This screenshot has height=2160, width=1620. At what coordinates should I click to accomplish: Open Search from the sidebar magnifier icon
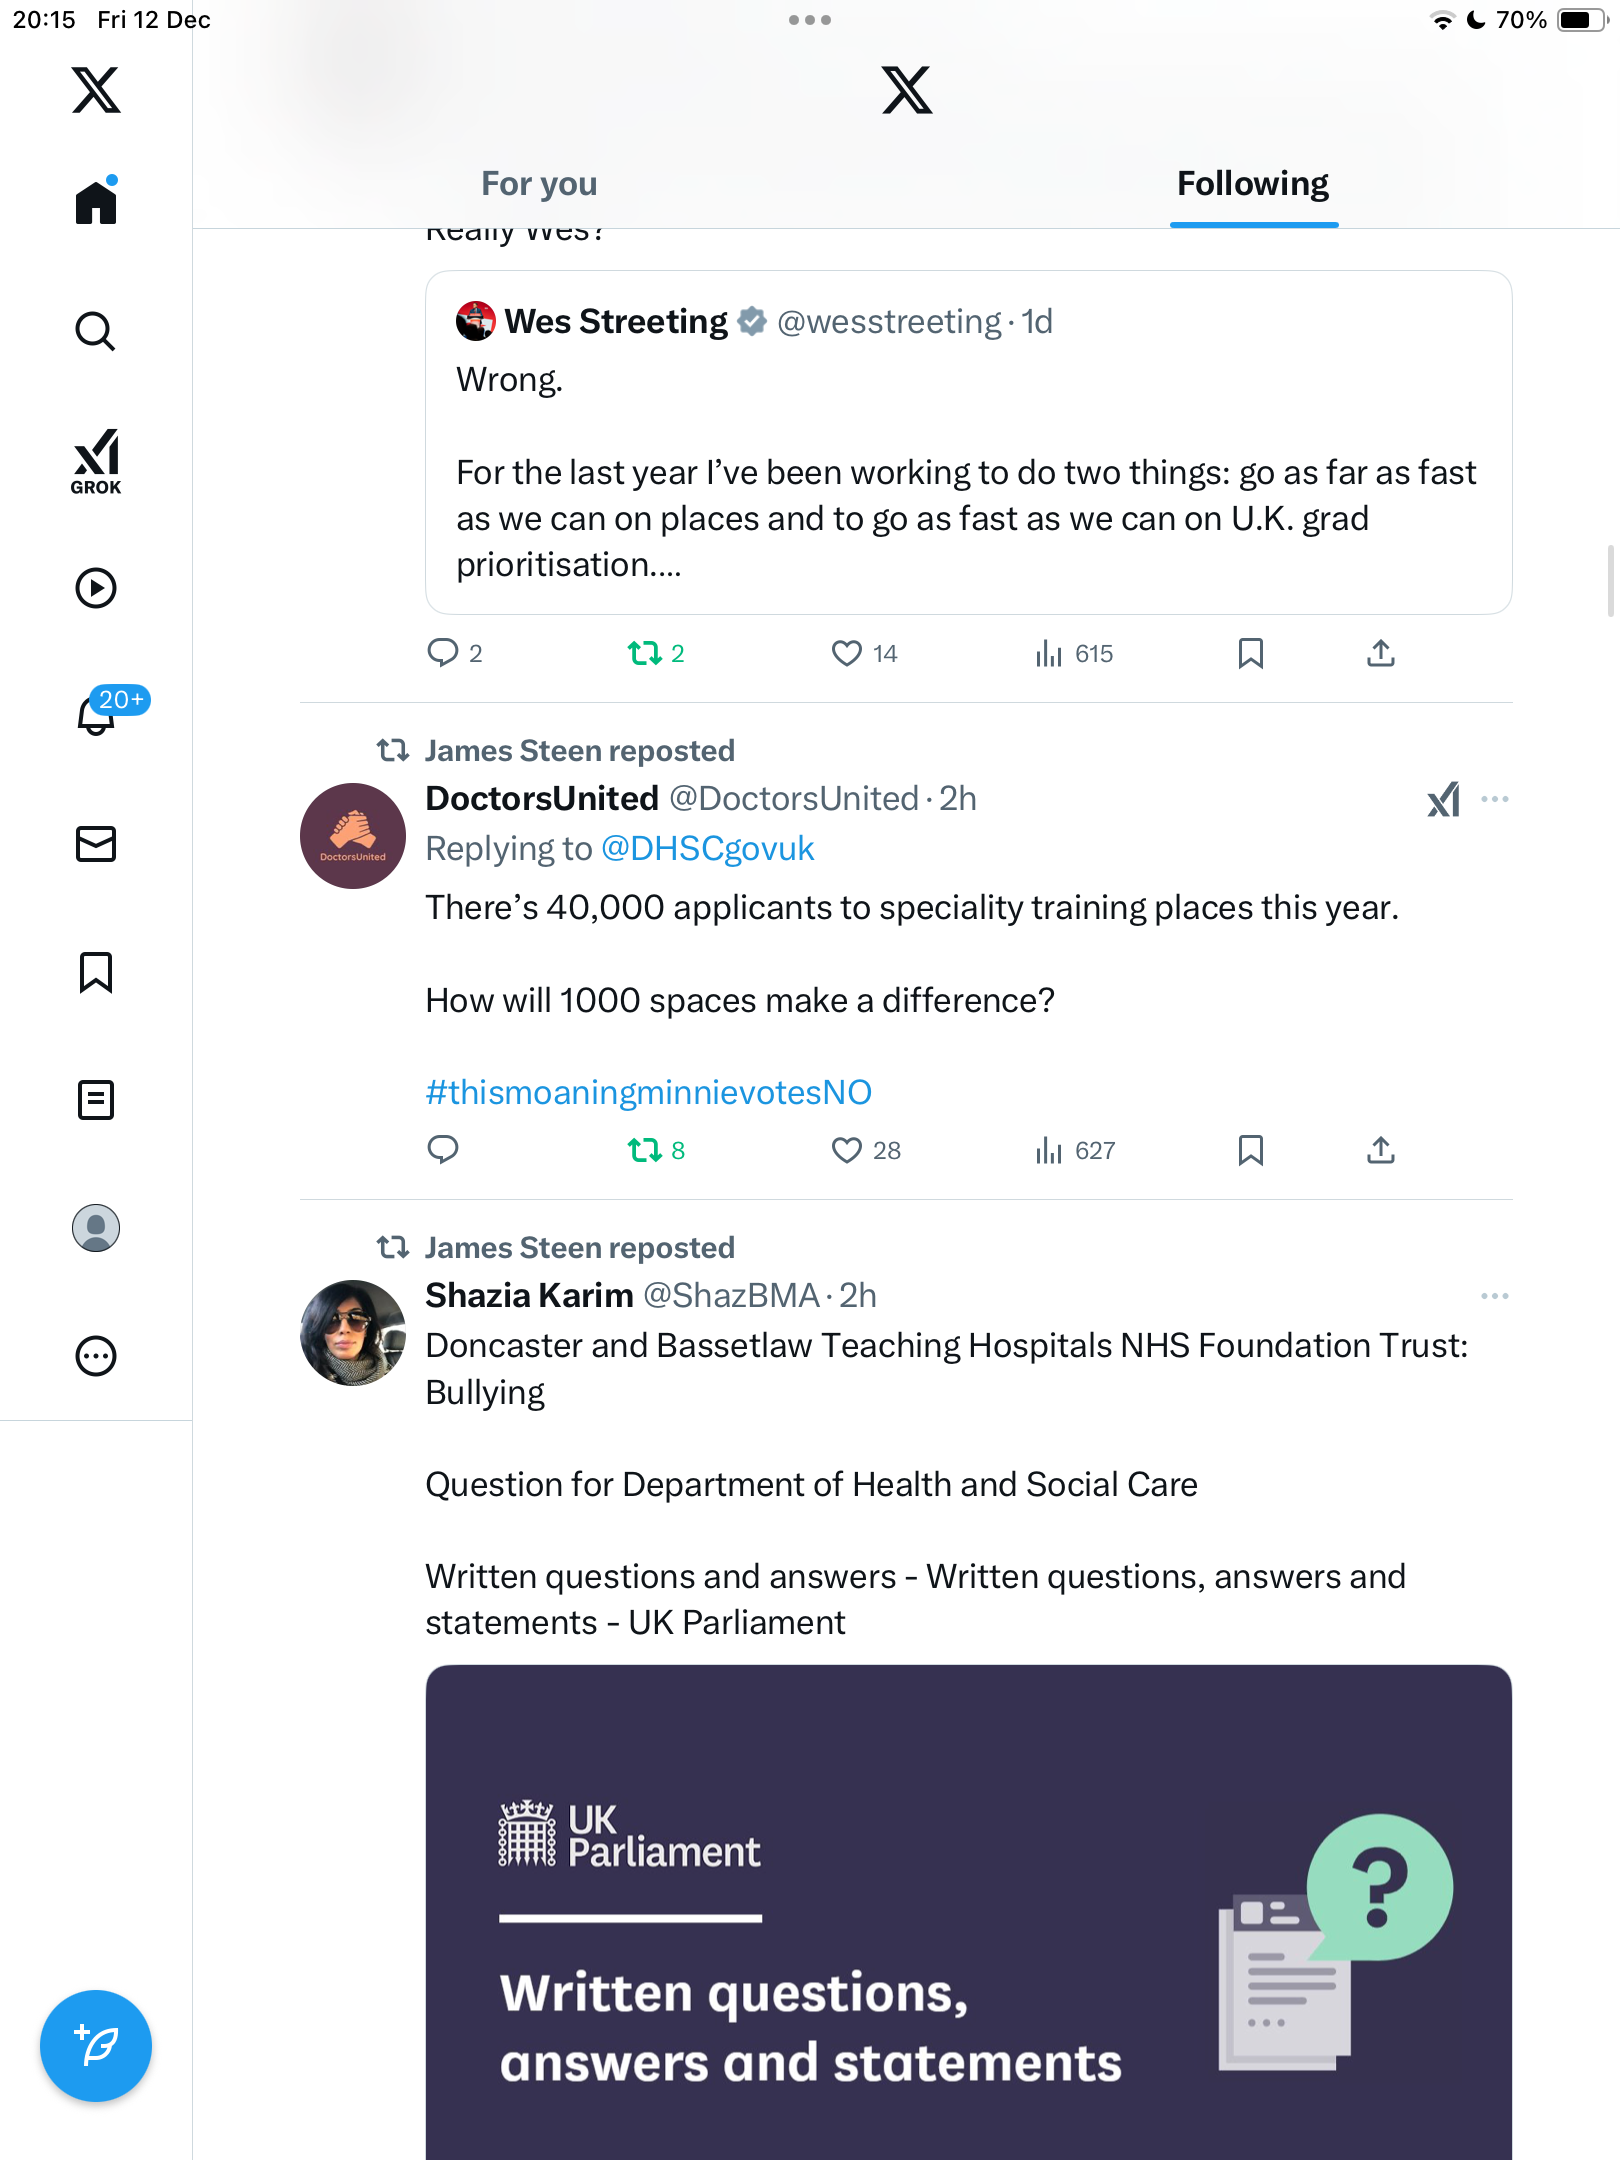tap(96, 331)
